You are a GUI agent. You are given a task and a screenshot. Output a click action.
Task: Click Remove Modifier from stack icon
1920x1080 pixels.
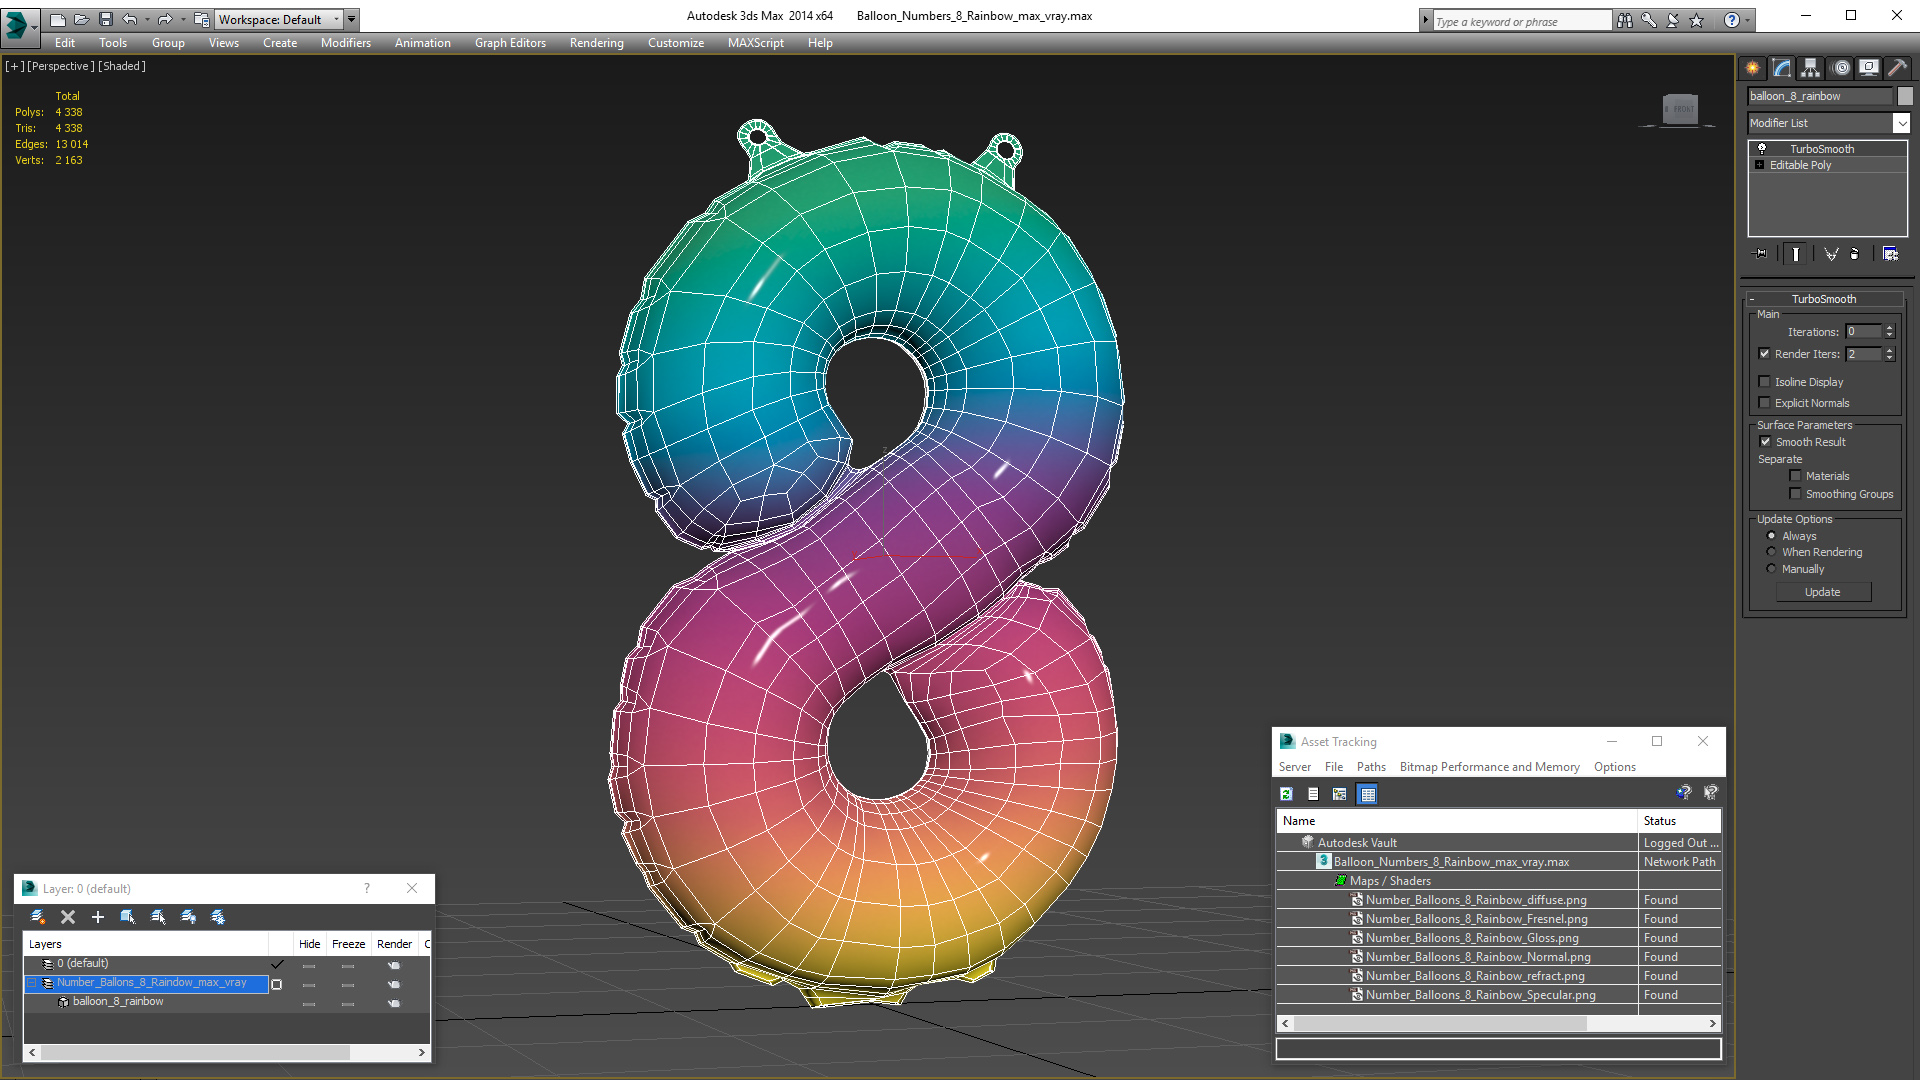(x=1855, y=254)
